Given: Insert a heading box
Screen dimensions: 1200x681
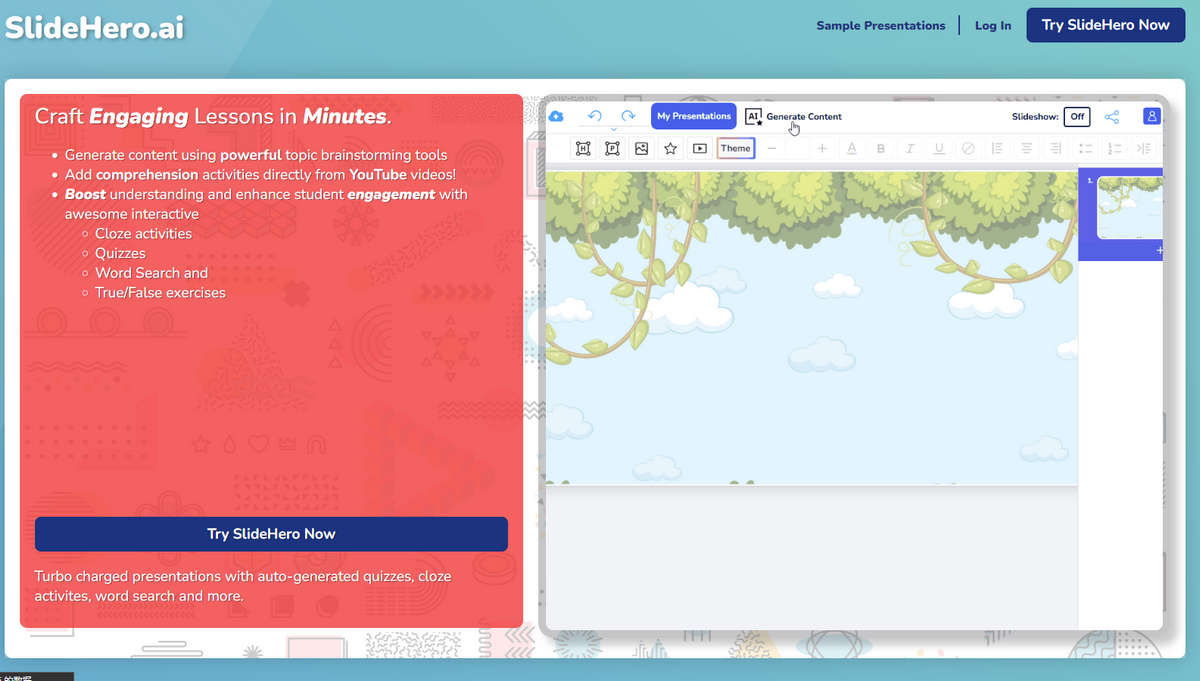Looking at the screenshot, I should [x=583, y=148].
